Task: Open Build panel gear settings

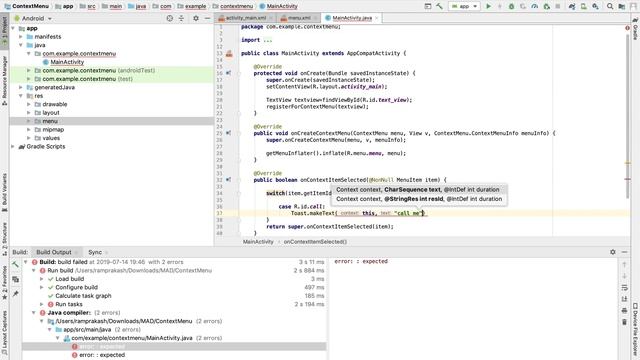Action: pyautogui.click(x=613, y=252)
